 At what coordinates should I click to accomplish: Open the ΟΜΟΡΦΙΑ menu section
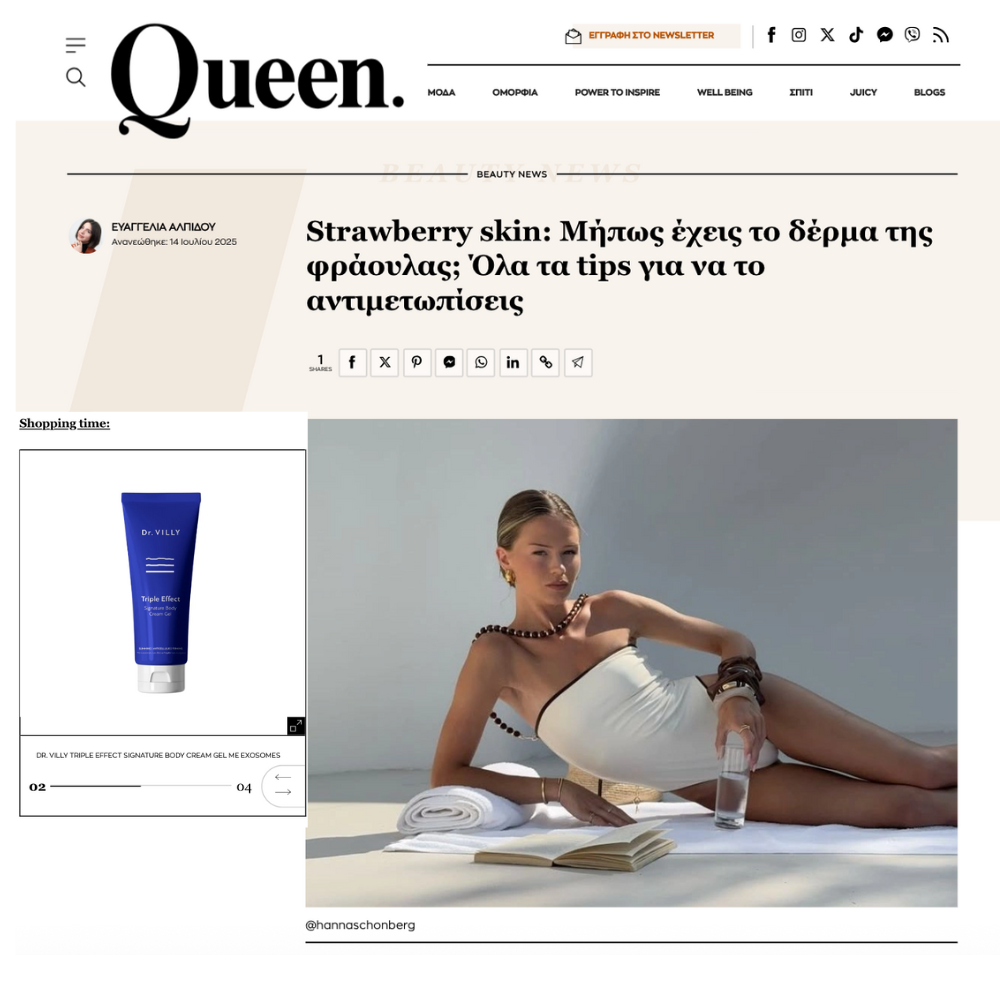(515, 92)
